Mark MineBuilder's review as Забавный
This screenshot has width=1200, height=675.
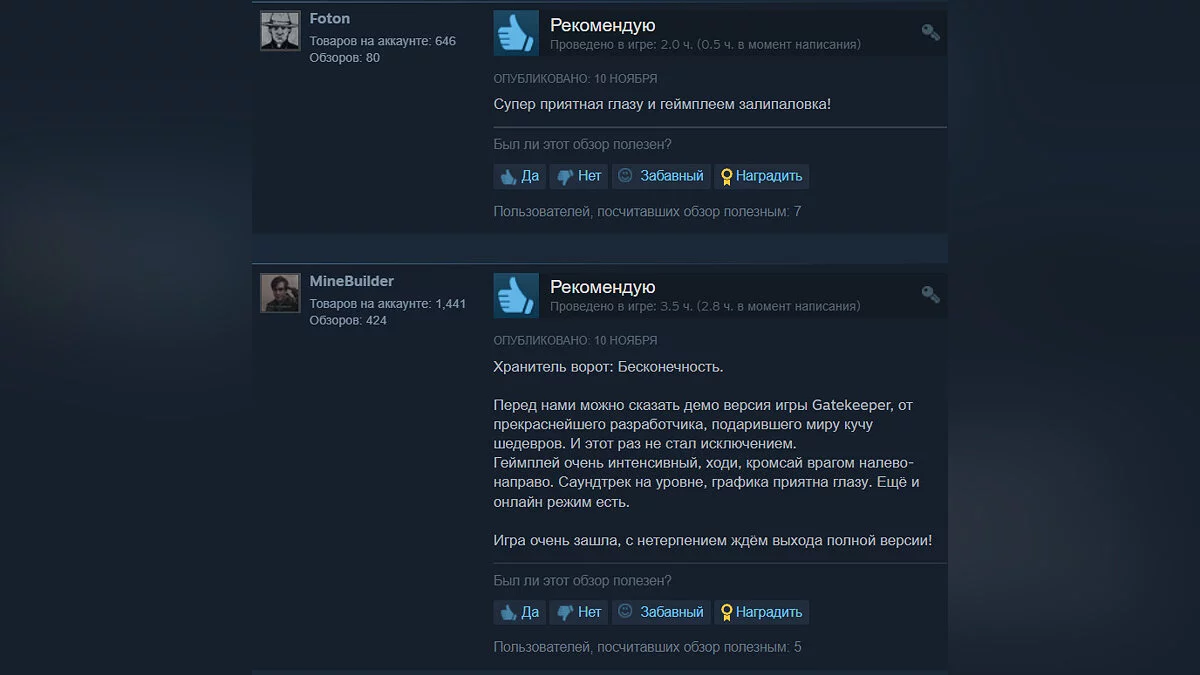point(661,612)
